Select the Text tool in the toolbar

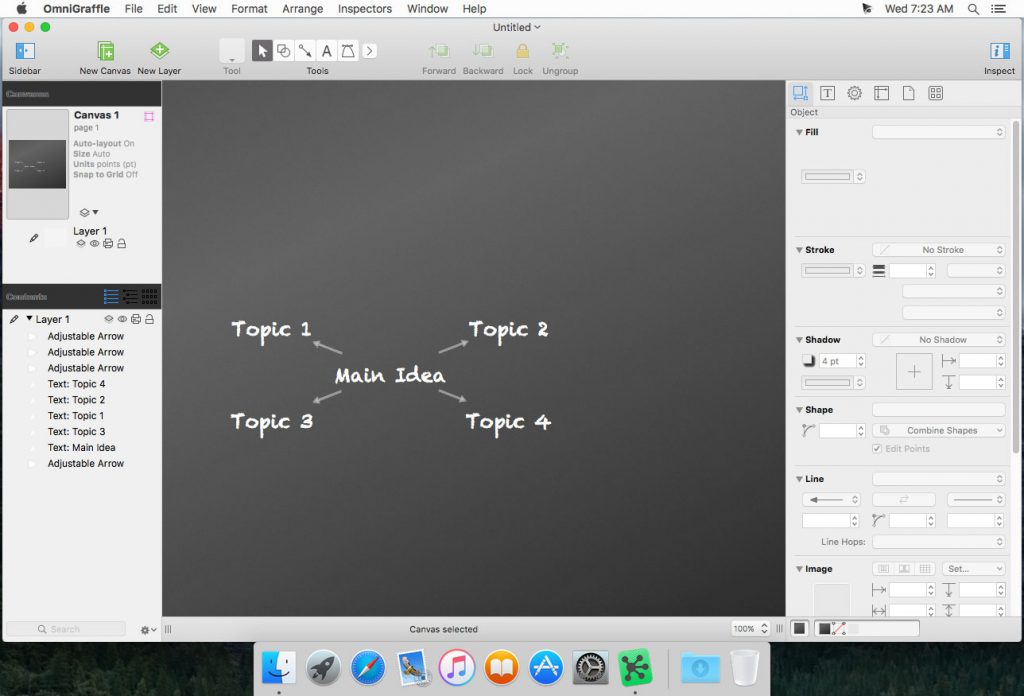[x=326, y=50]
